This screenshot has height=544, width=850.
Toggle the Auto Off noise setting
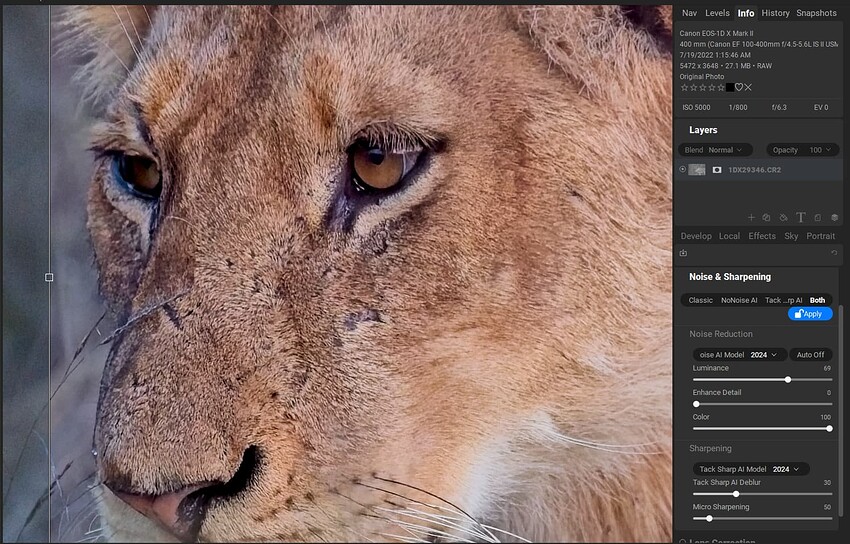pyautogui.click(x=810, y=355)
